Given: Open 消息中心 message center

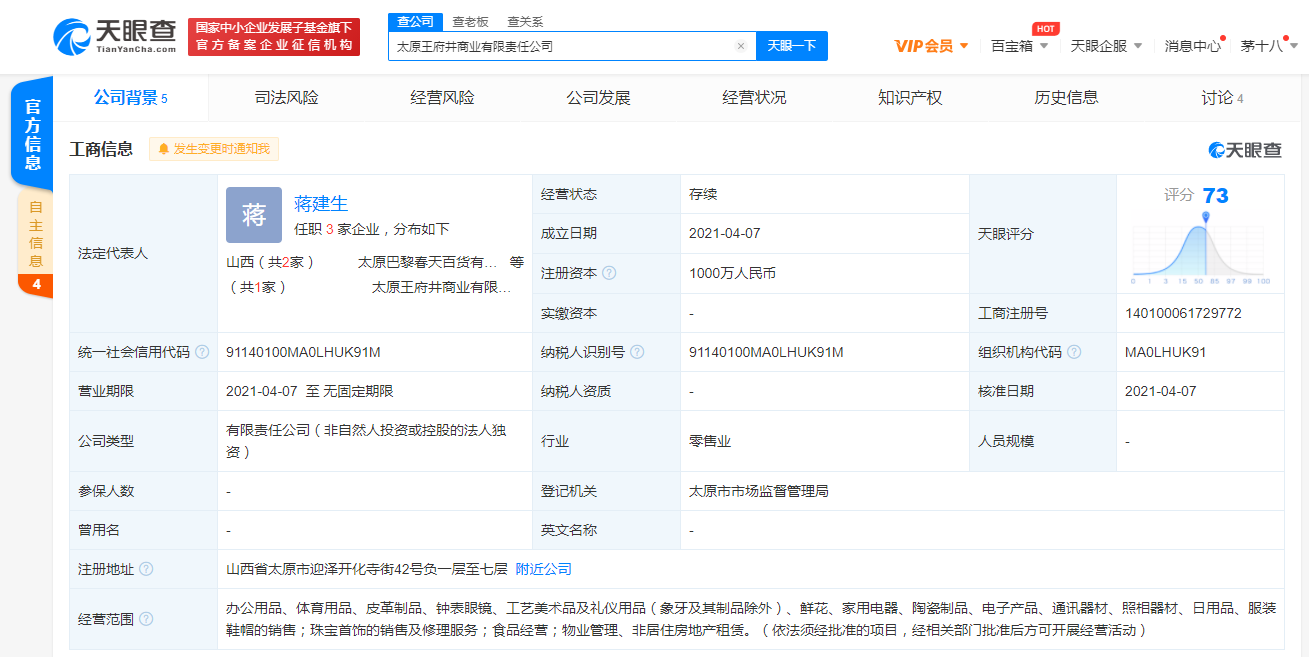Looking at the screenshot, I should [x=1192, y=46].
